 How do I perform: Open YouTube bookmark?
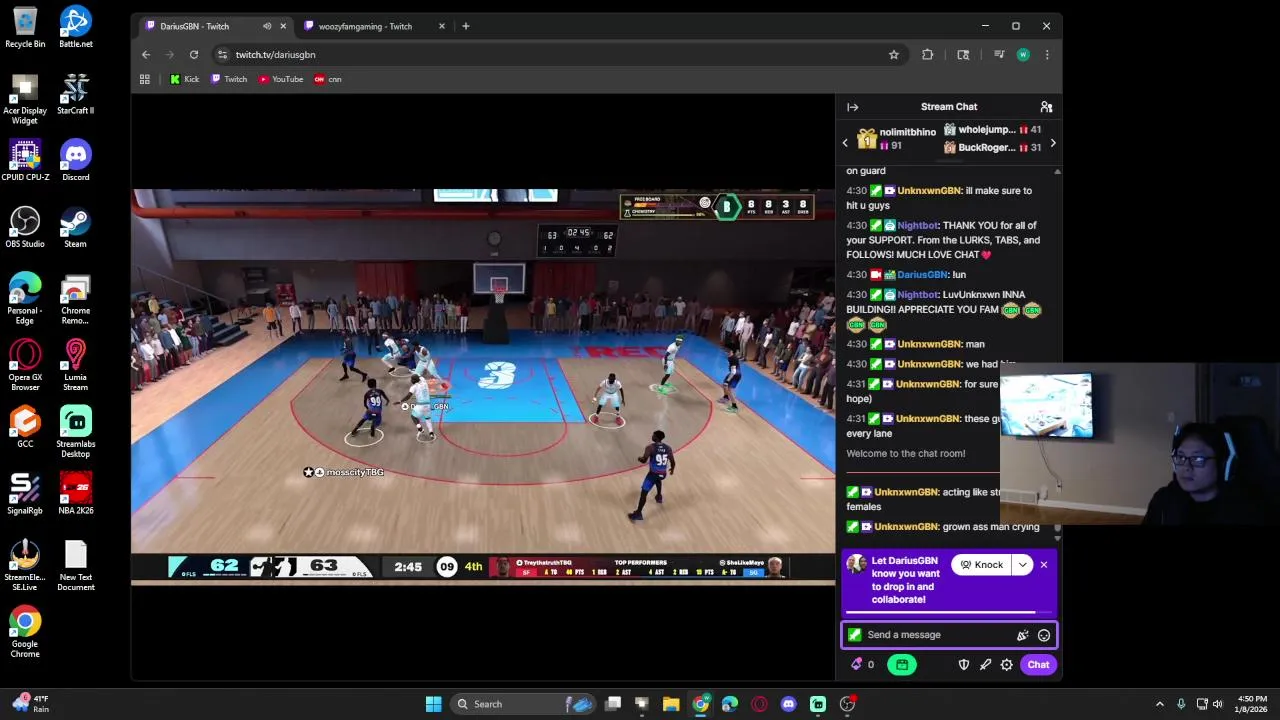pos(281,79)
